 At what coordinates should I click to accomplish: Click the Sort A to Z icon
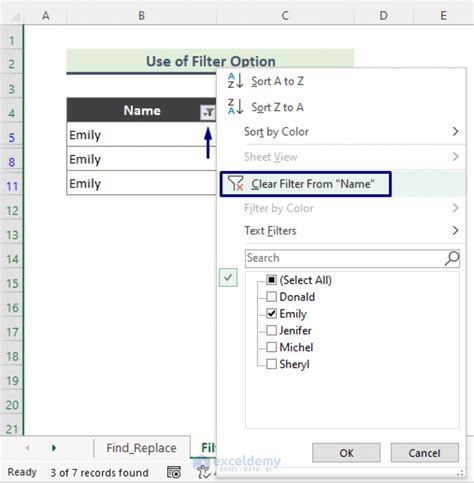[235, 81]
